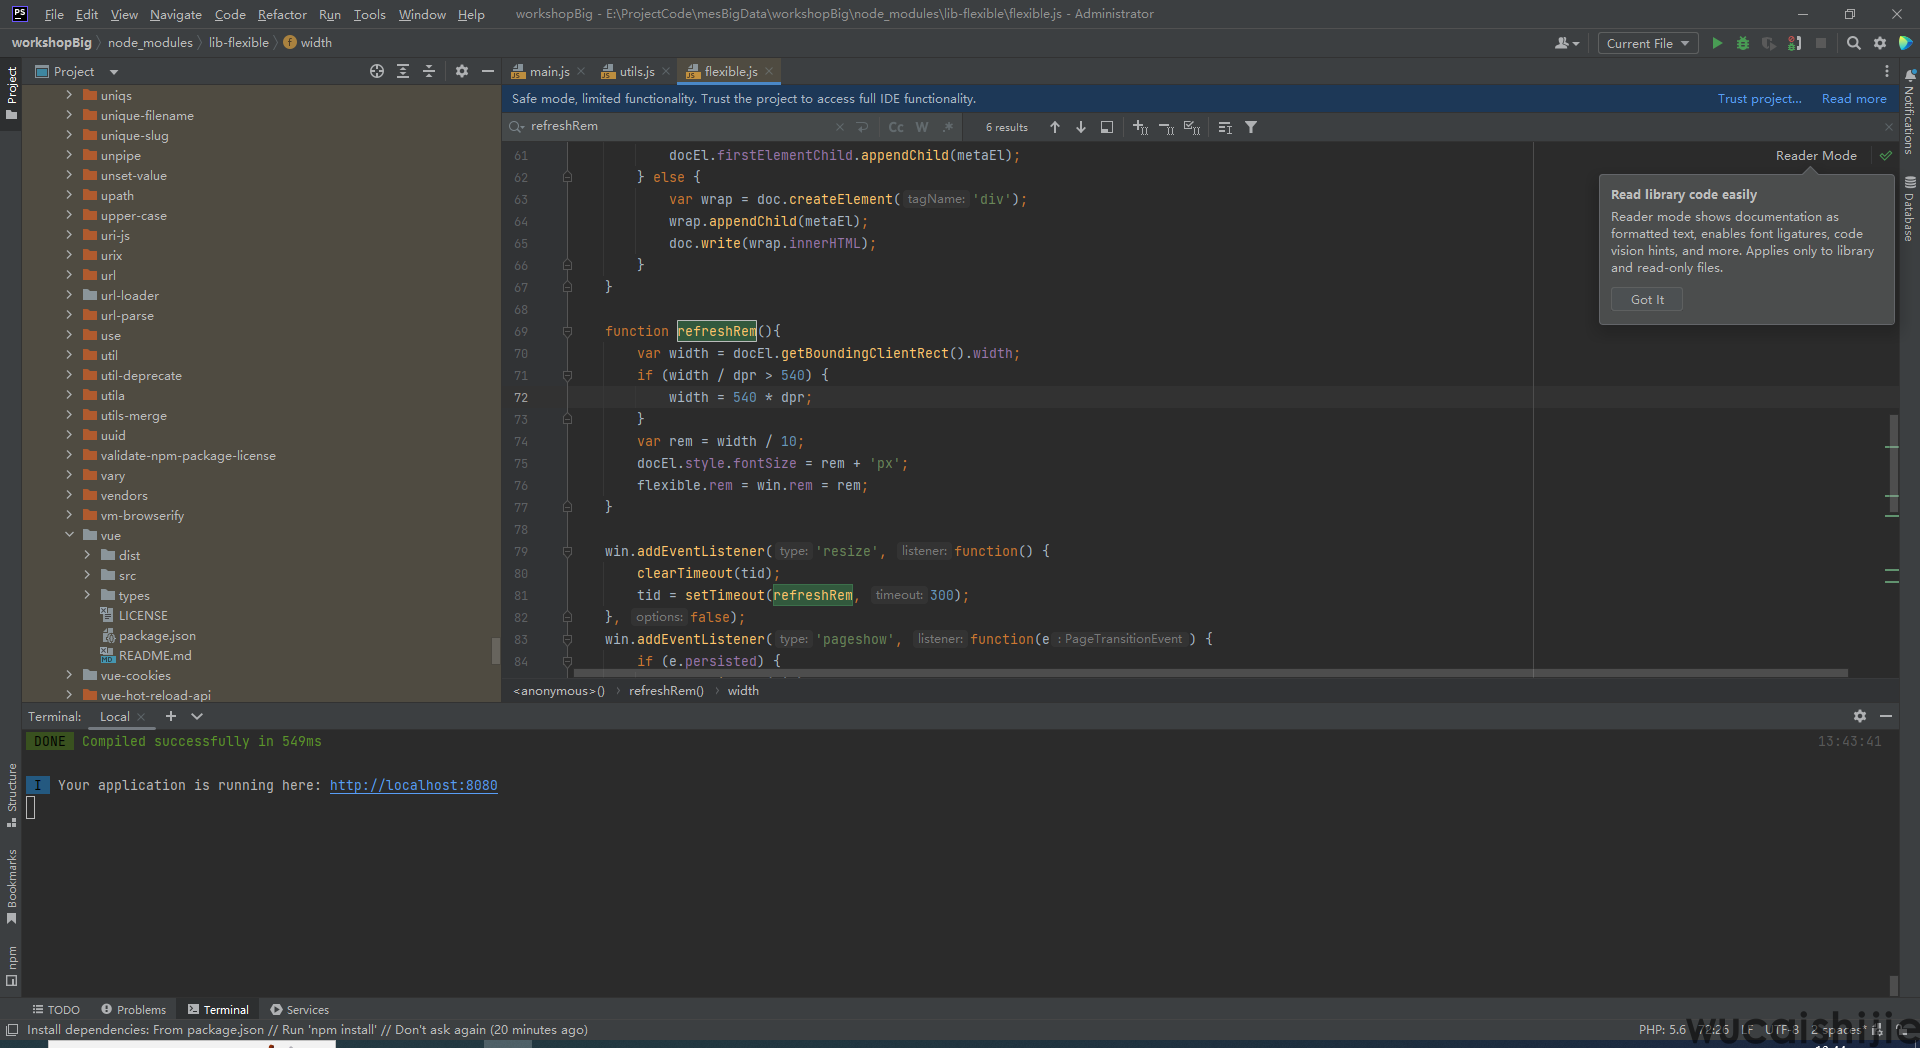Select opened file target icon in Project panel

(x=377, y=71)
